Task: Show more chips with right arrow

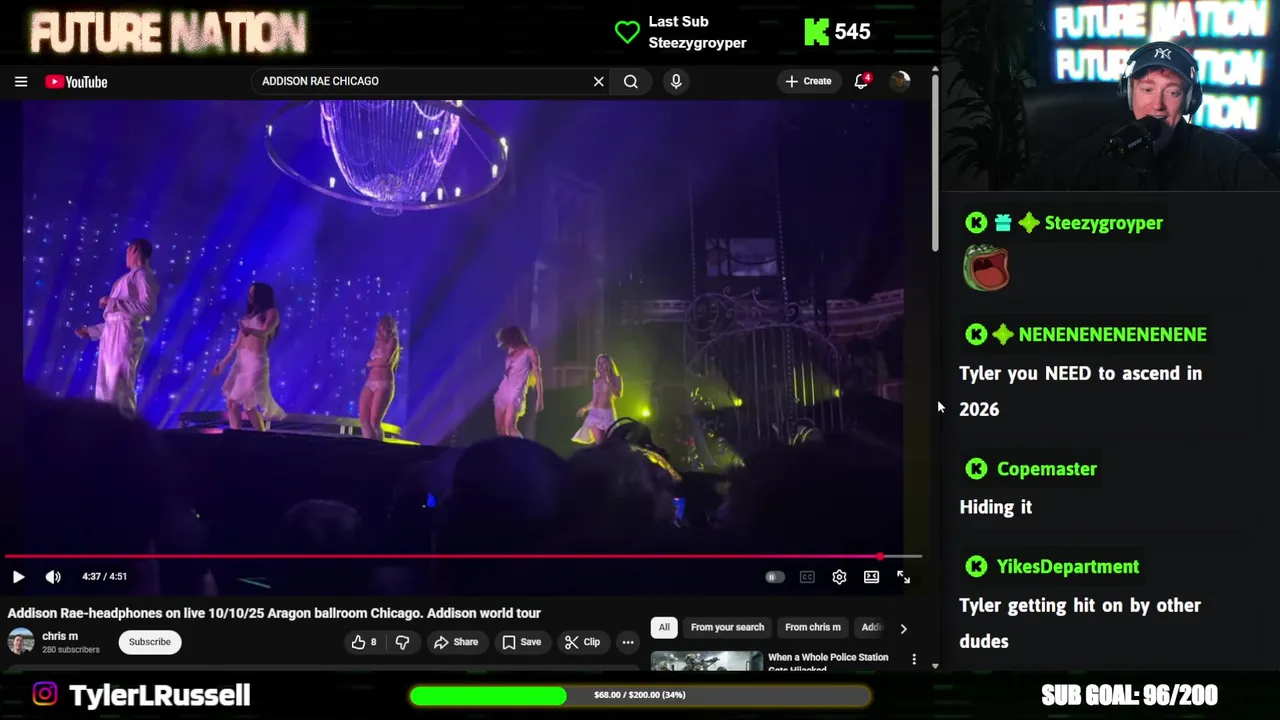Action: pyautogui.click(x=903, y=628)
